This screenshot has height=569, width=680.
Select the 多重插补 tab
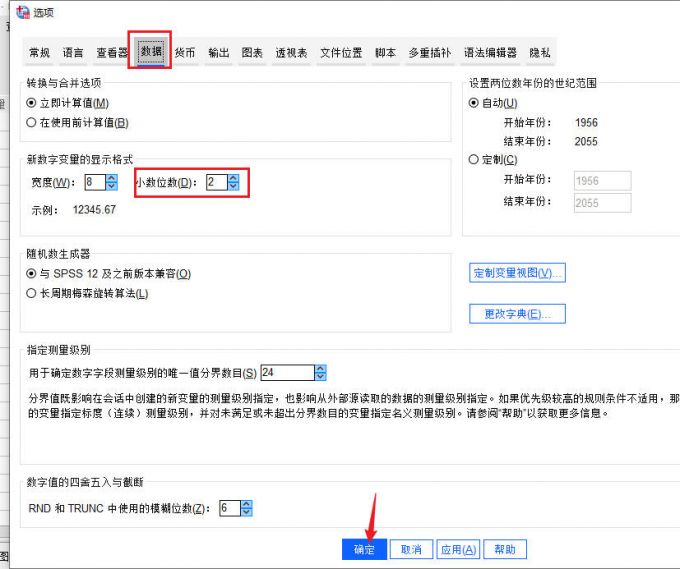[429, 53]
